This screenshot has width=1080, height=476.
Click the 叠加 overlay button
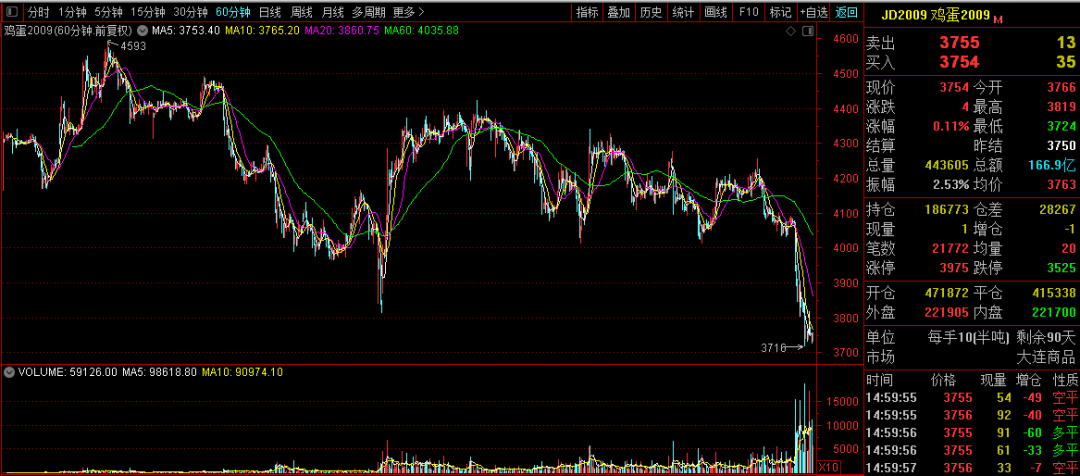[x=619, y=12]
